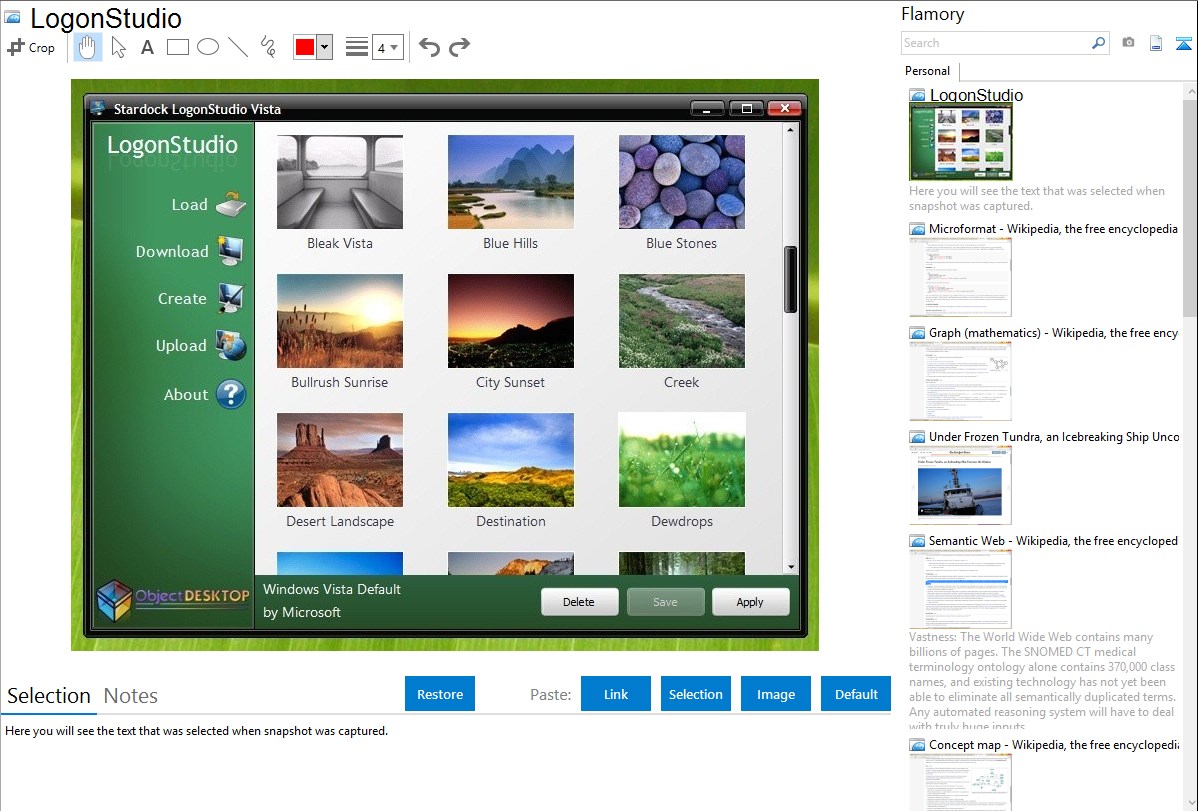
Task: Click the LogonStudio scroll up arrow
Action: [x=791, y=130]
